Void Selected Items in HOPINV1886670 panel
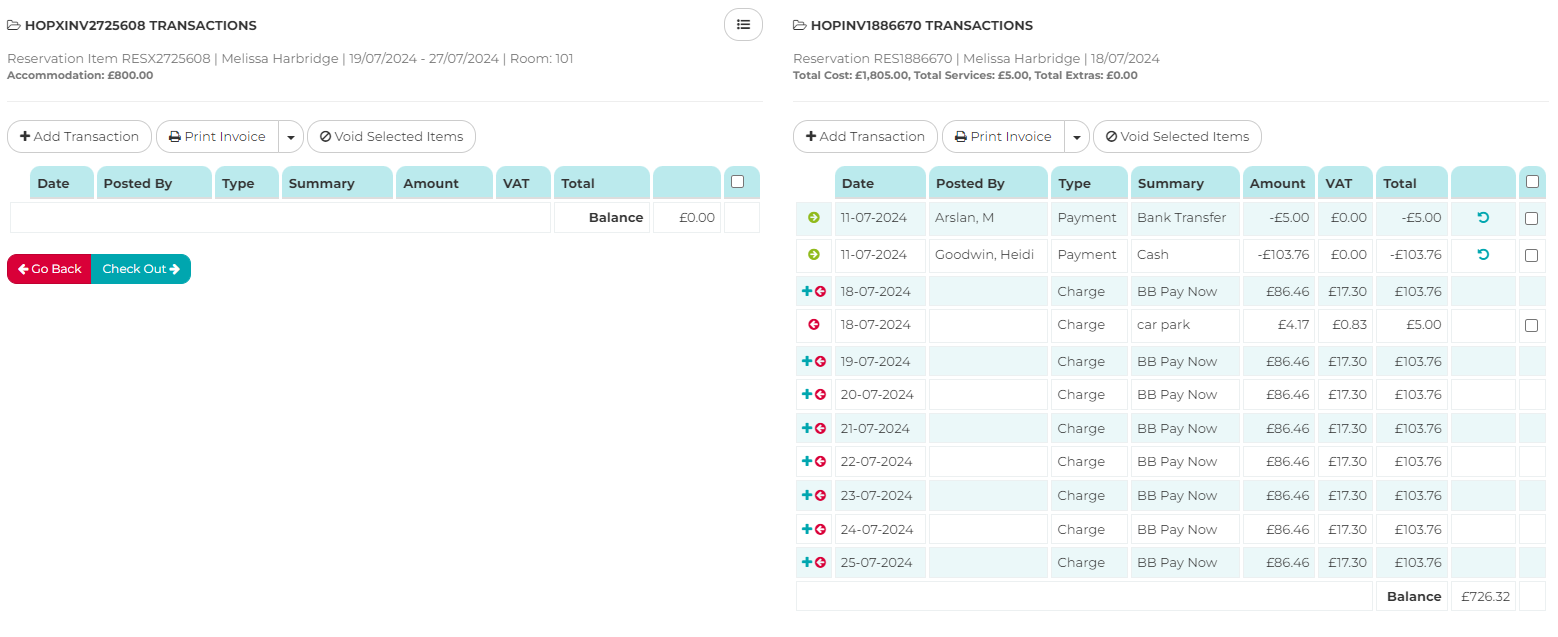Image resolution: width=1558 pixels, height=637 pixels. (x=1177, y=137)
